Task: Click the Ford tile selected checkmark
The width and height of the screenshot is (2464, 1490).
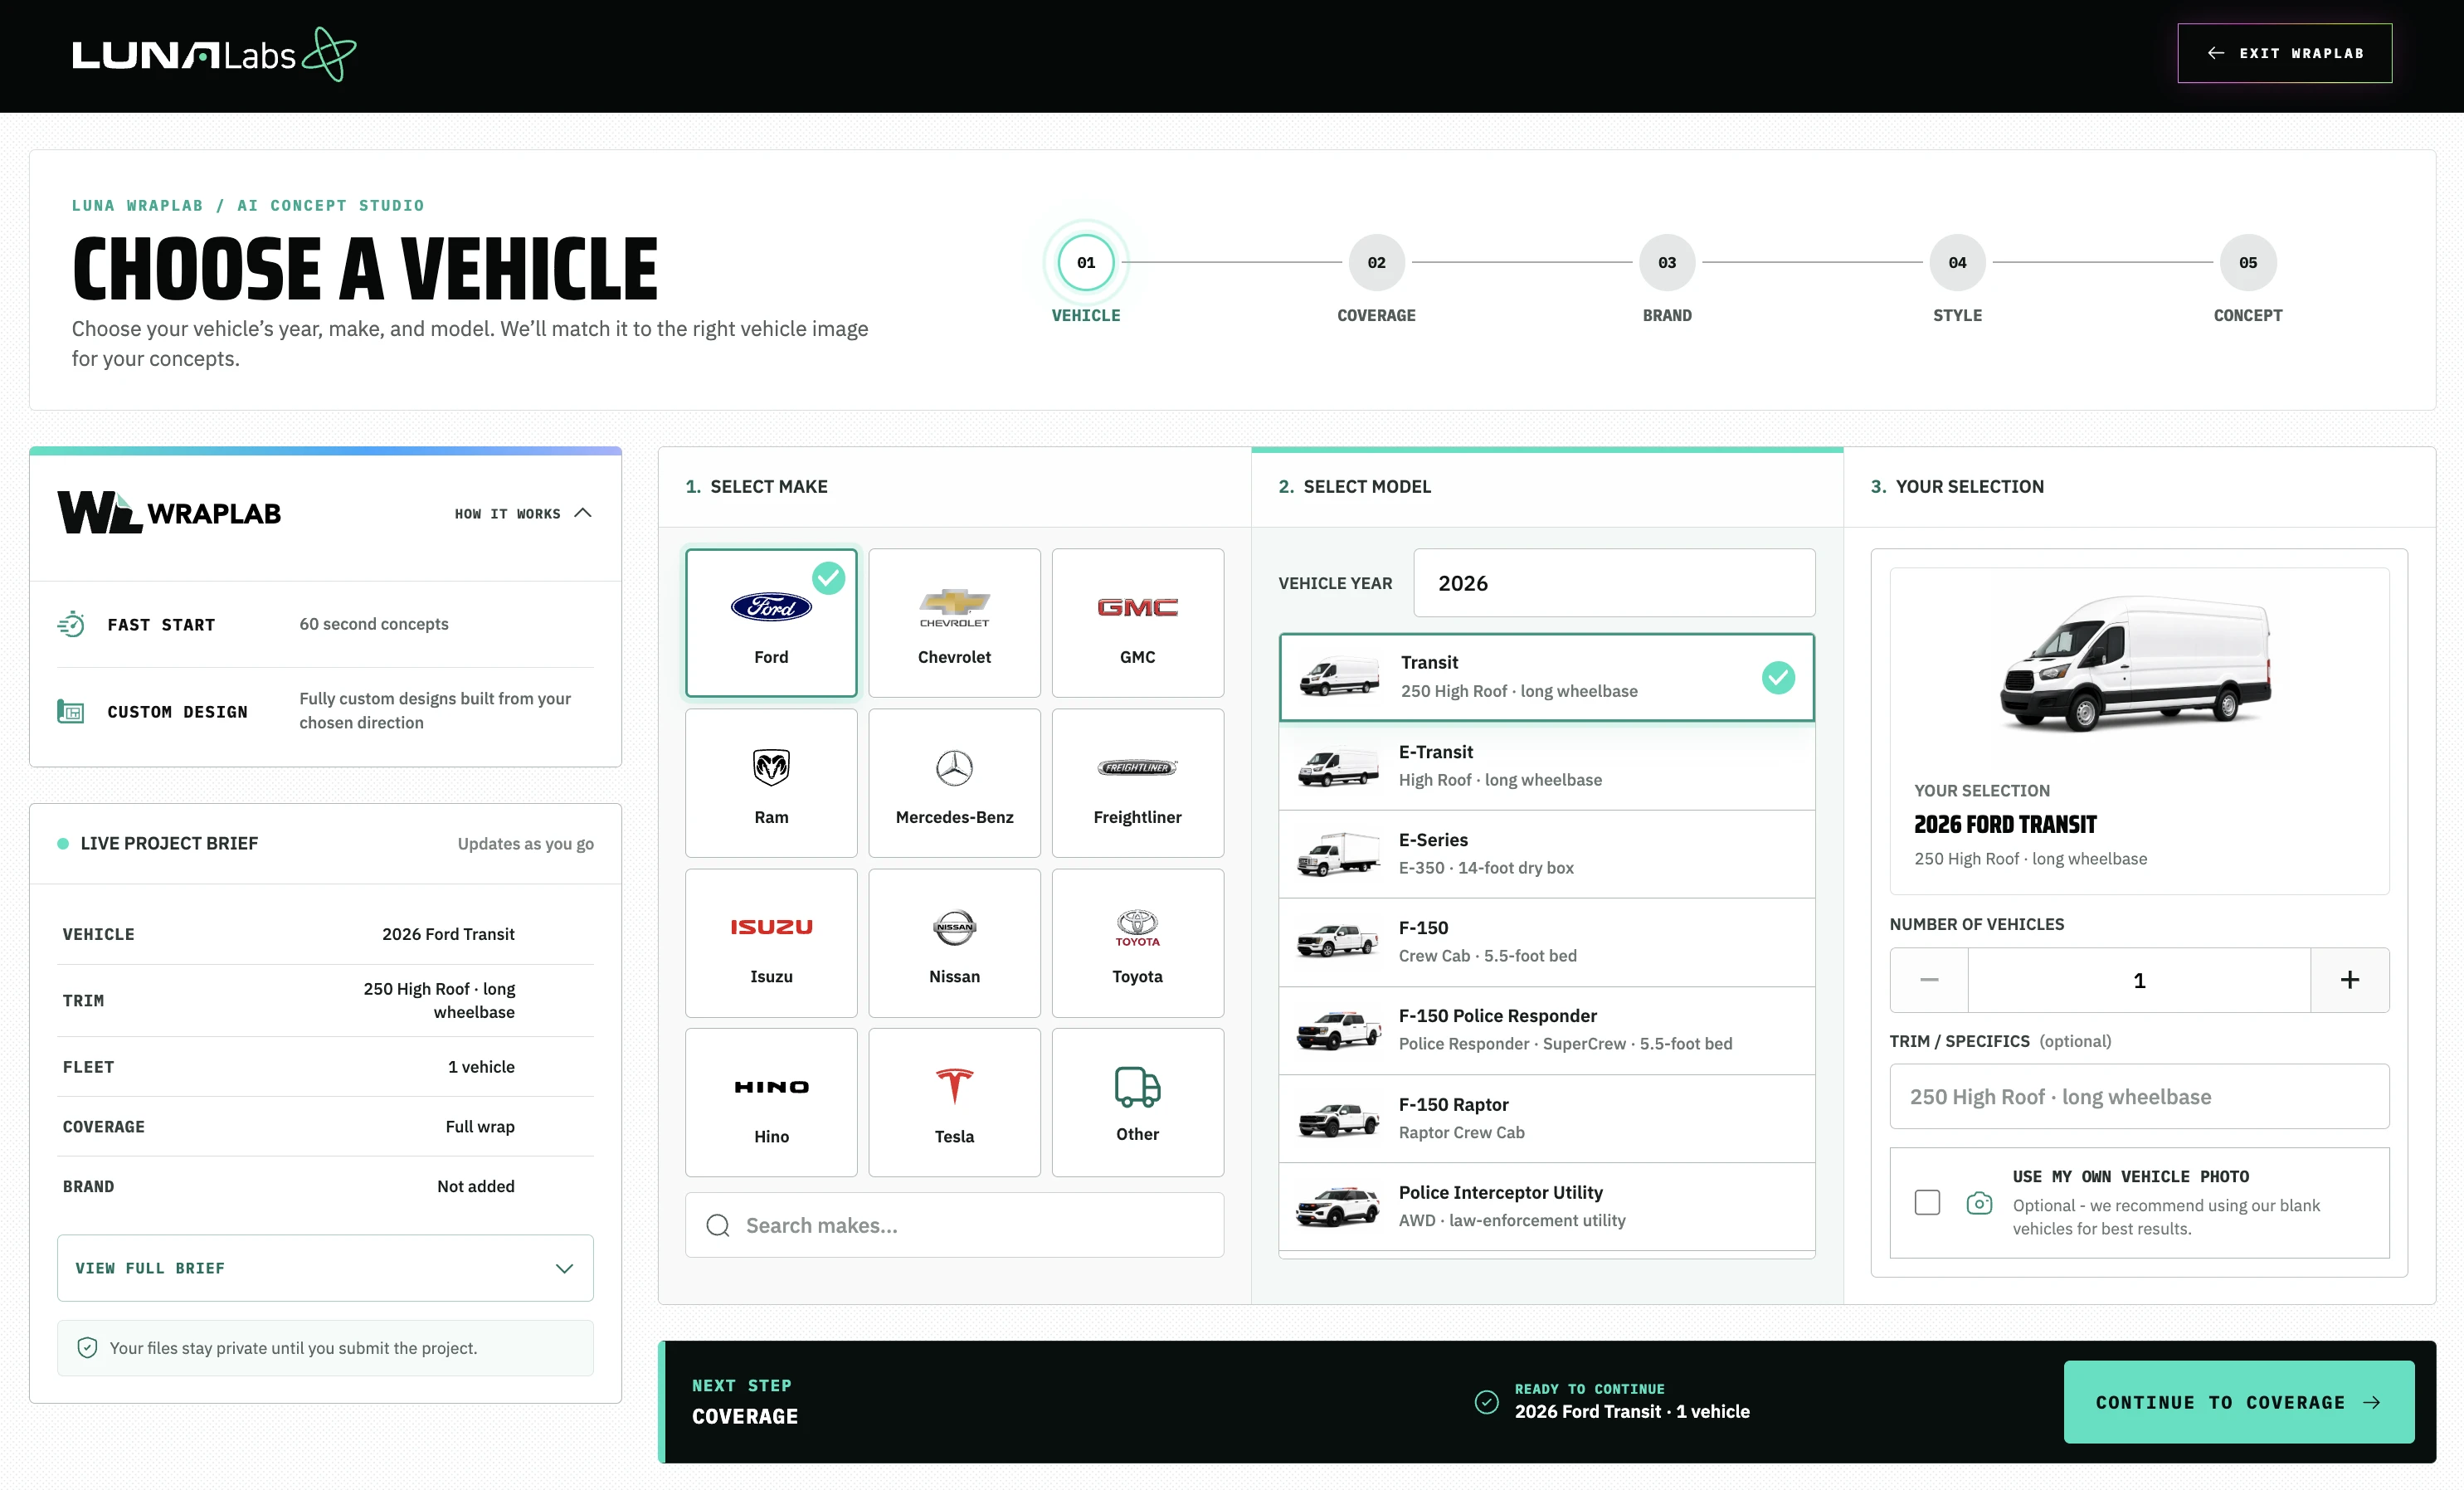Action: point(828,578)
